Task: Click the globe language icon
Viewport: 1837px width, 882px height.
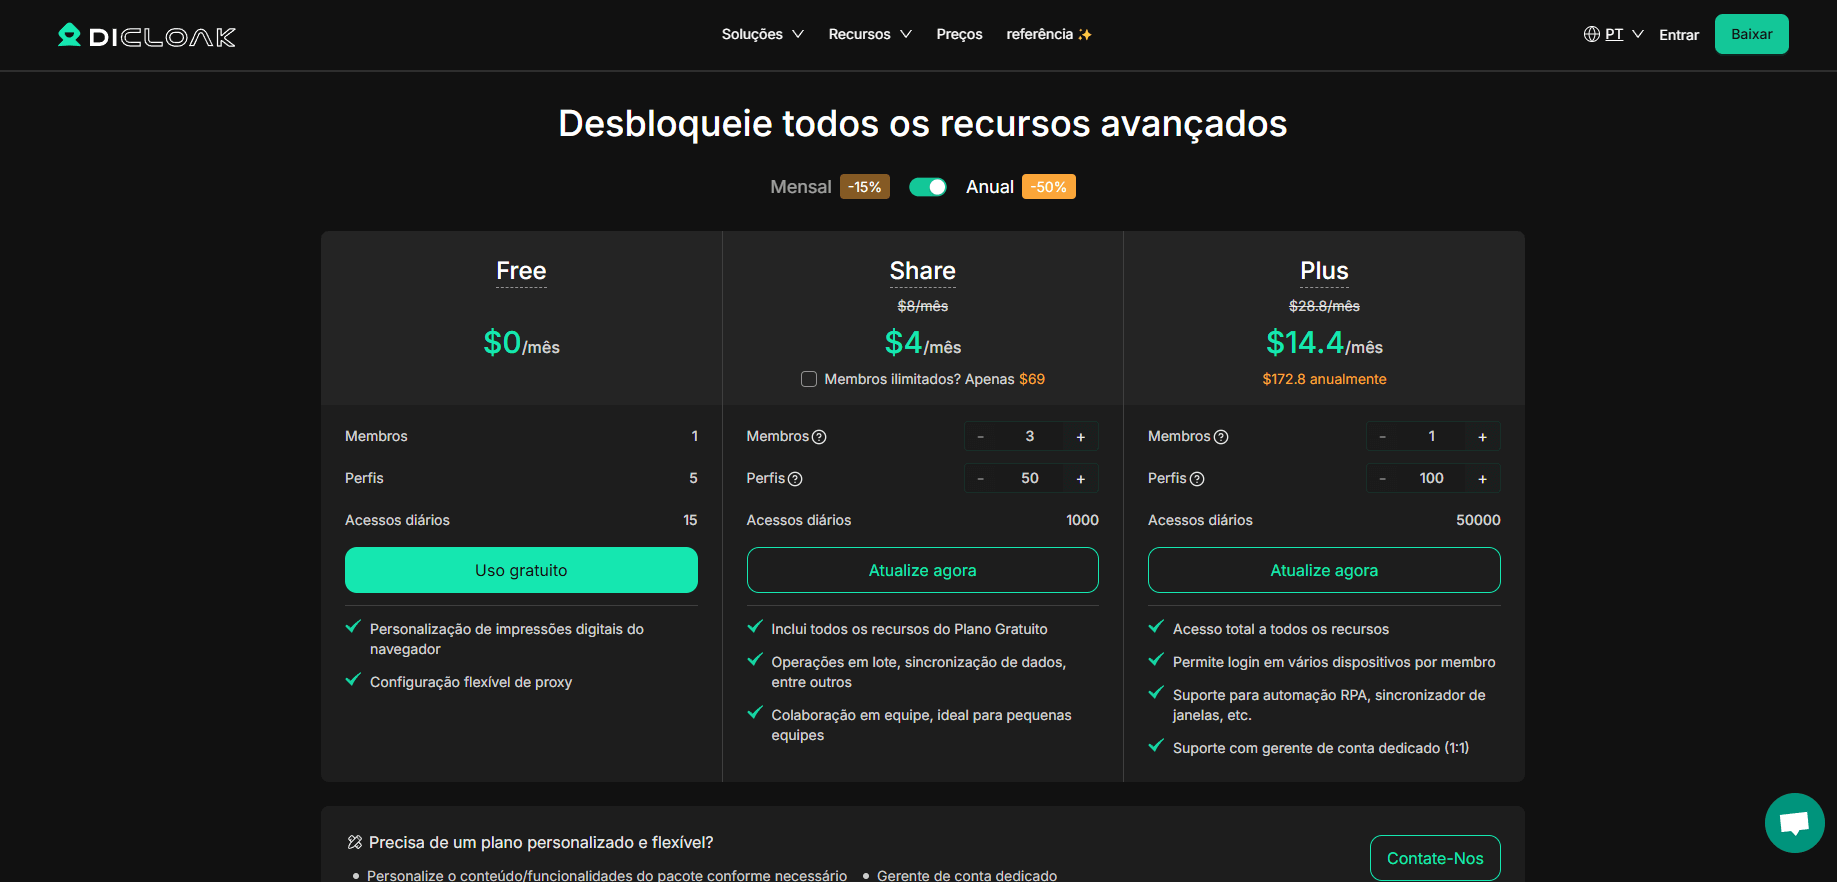Action: [x=1591, y=34]
